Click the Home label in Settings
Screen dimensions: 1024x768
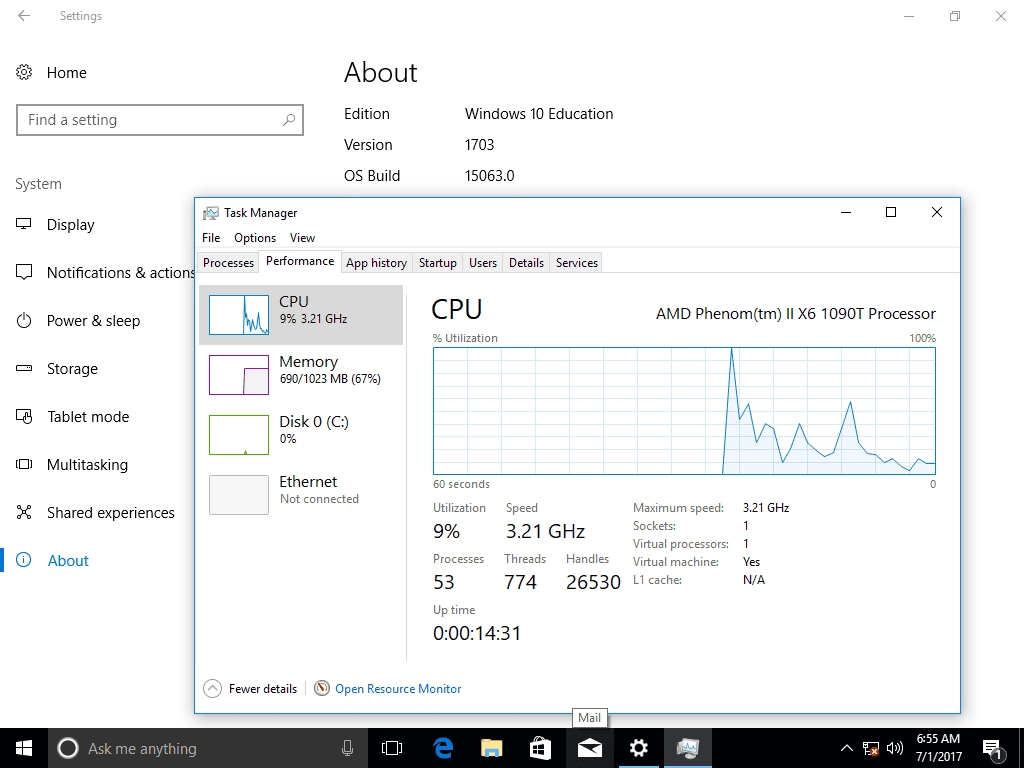tap(67, 72)
